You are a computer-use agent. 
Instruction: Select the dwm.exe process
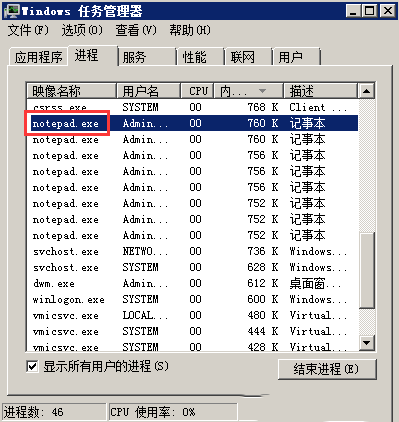point(192,283)
